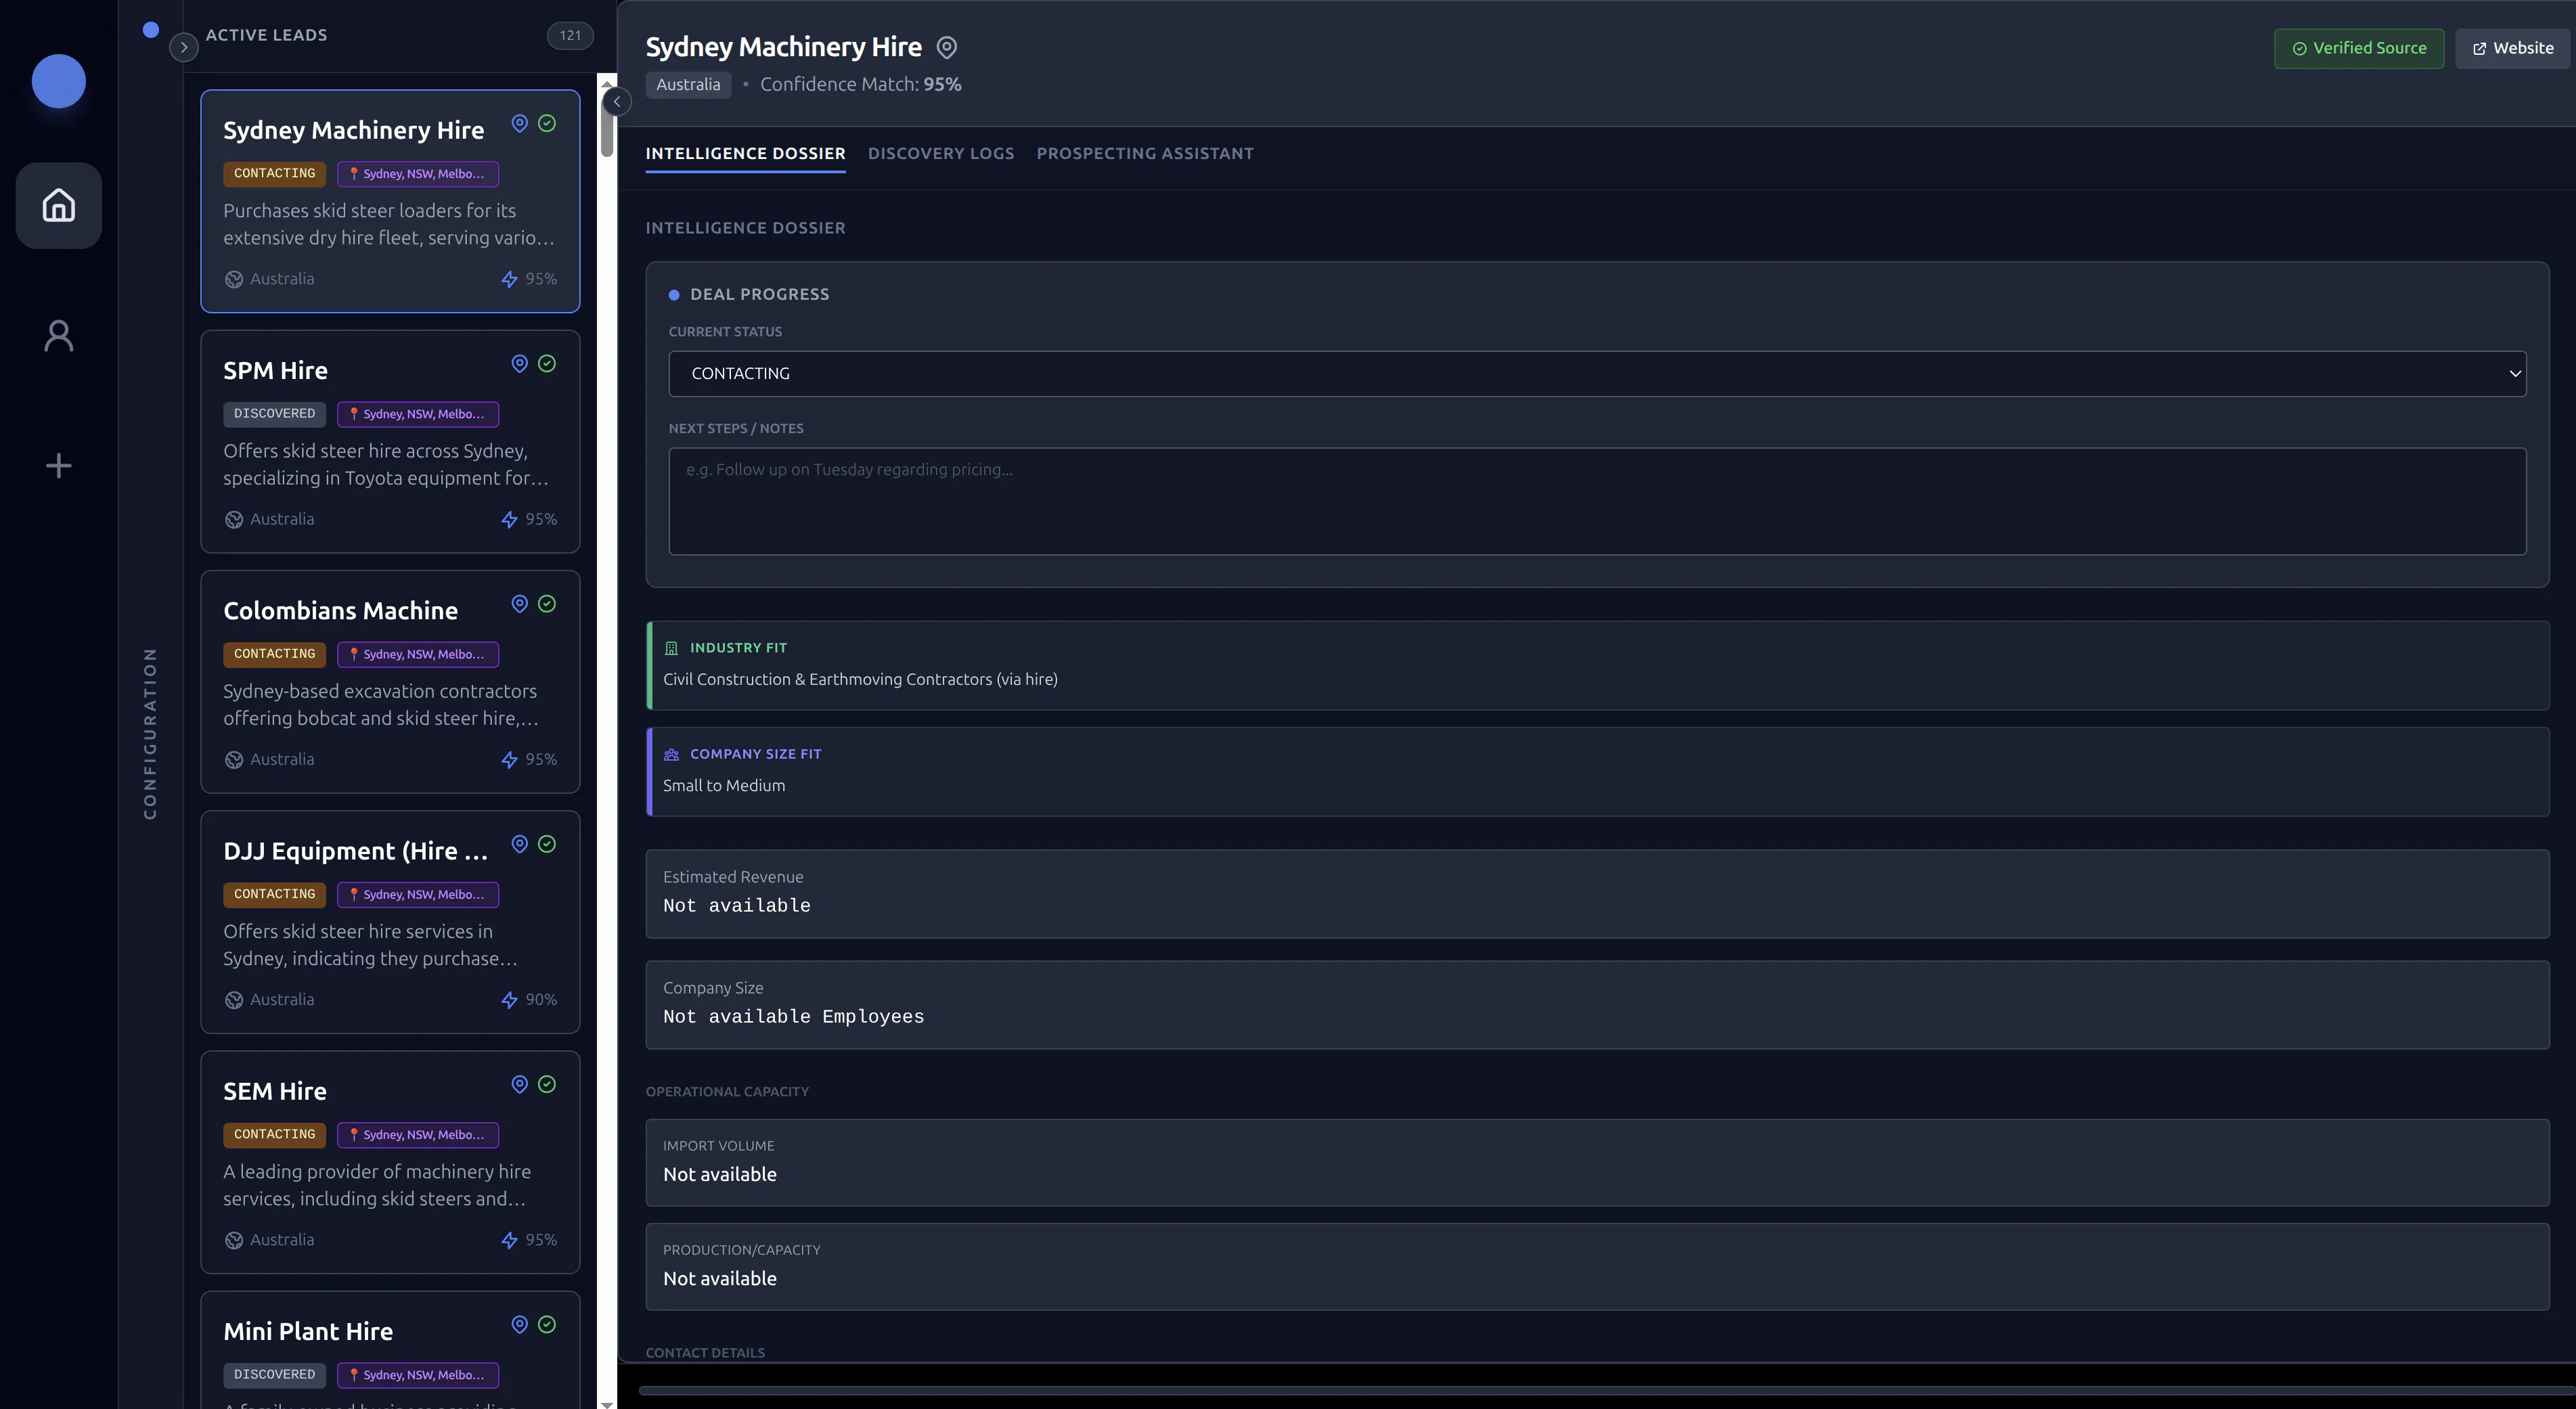Click the location pin beside the Sydney Machinery Hire header

pyautogui.click(x=947, y=47)
